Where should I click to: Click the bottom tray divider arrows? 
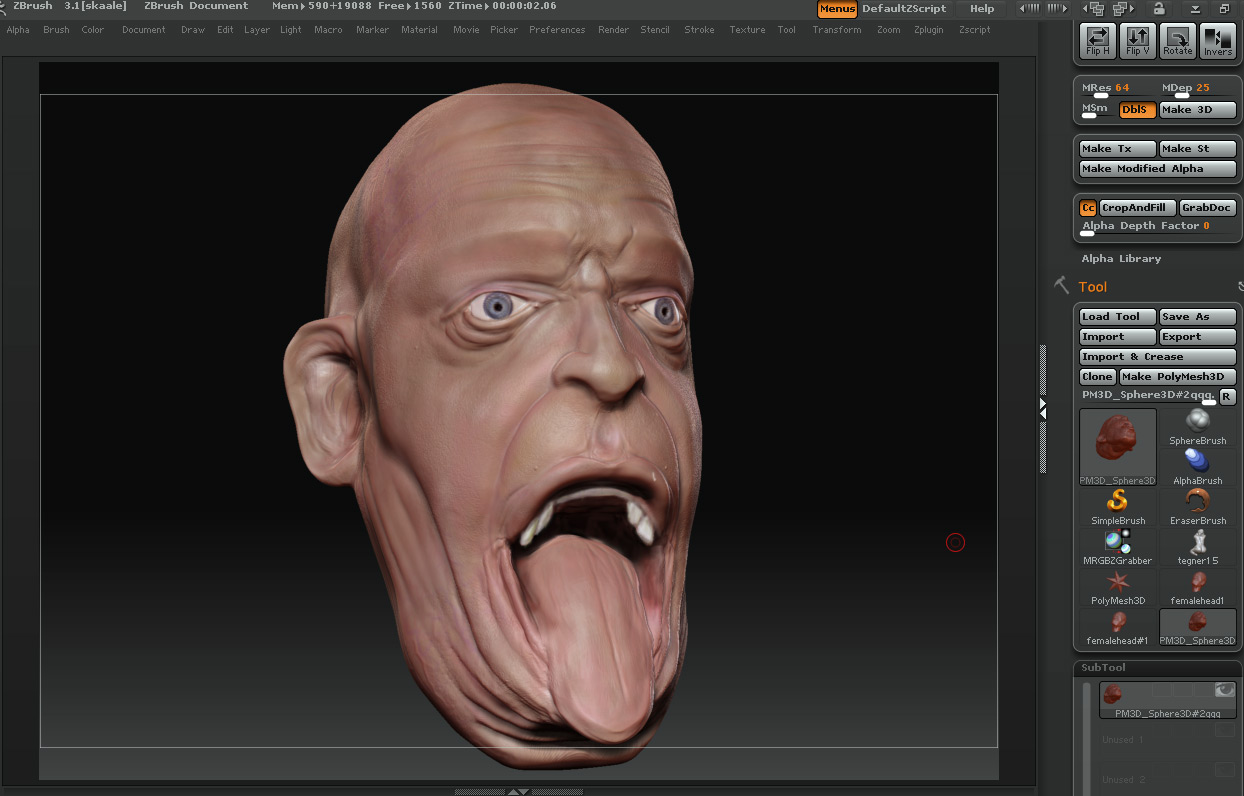518,791
